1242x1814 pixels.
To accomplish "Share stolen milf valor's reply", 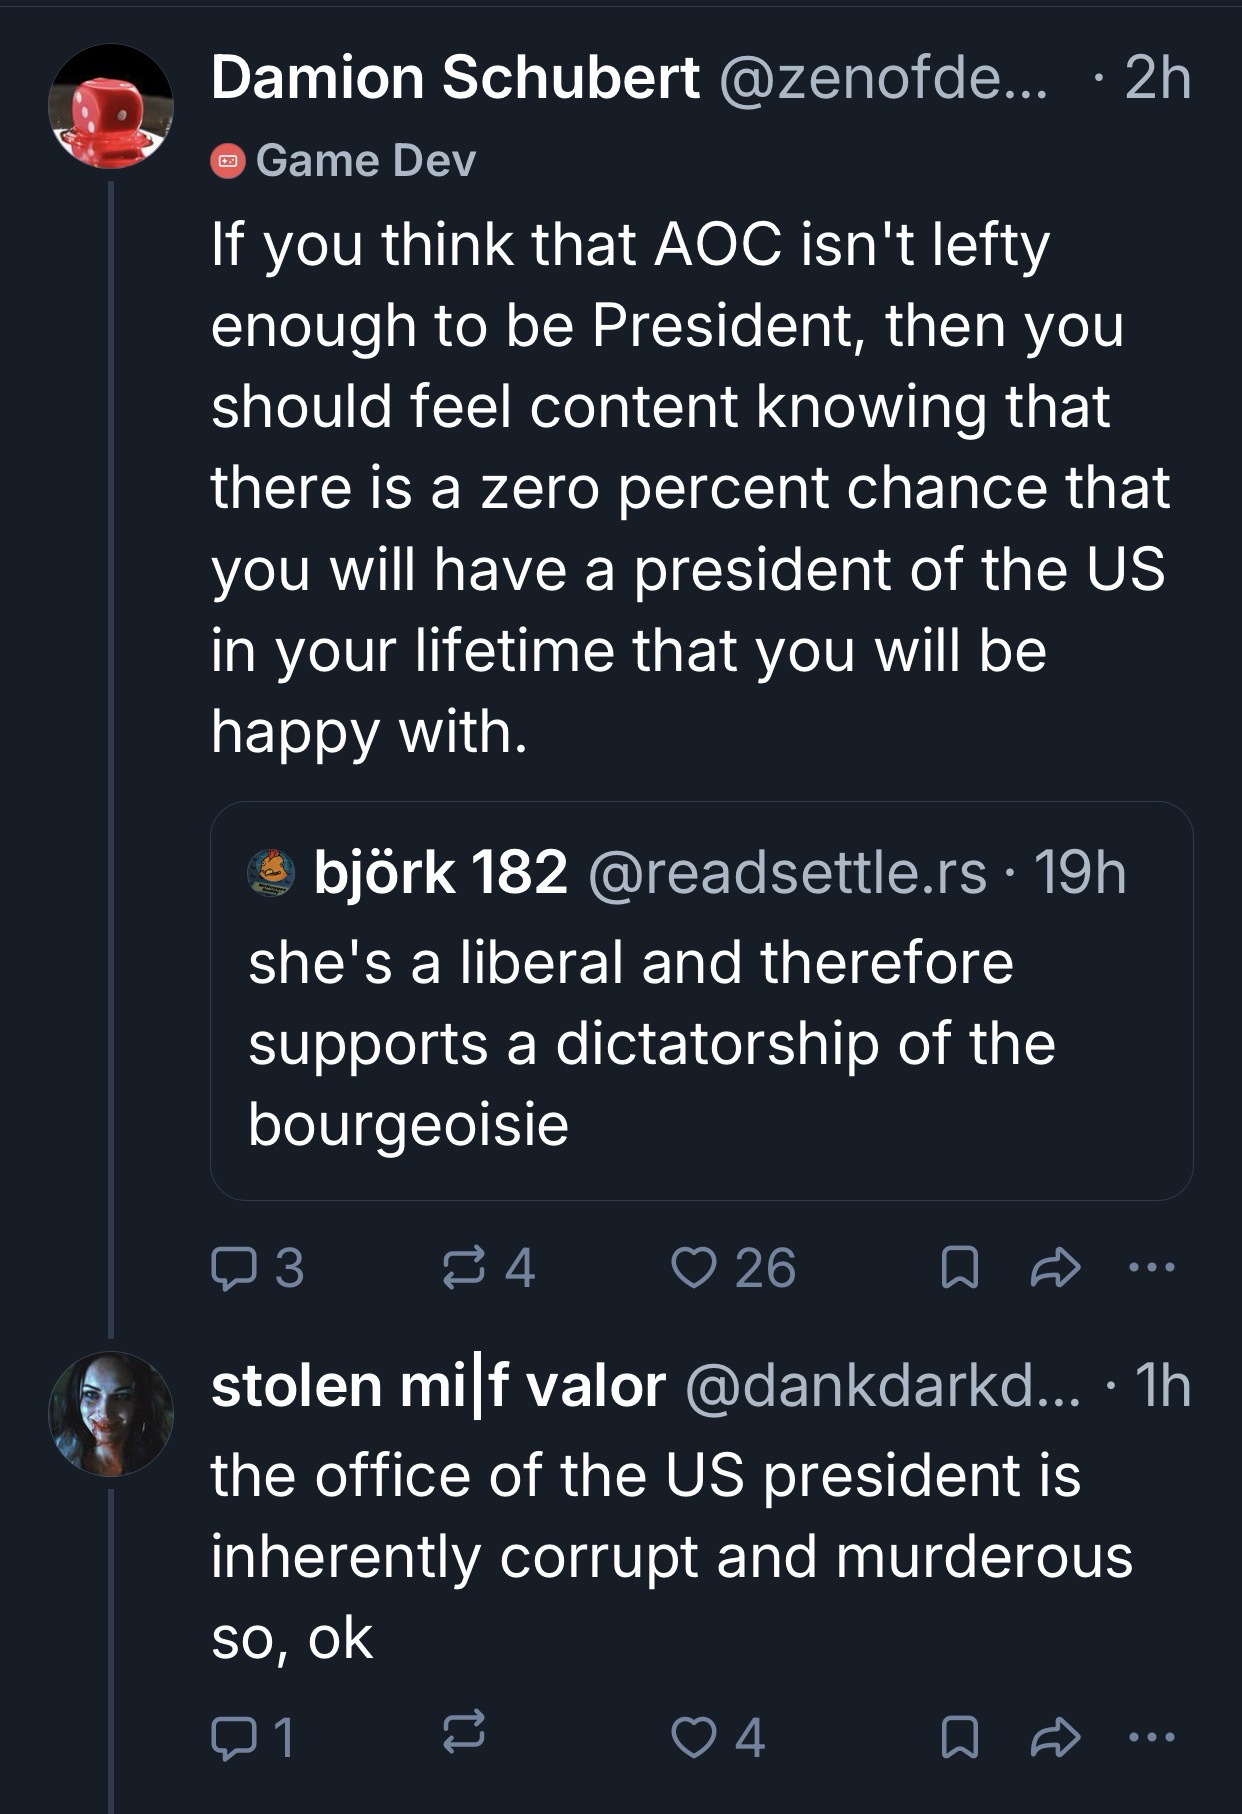I will [x=1056, y=1737].
